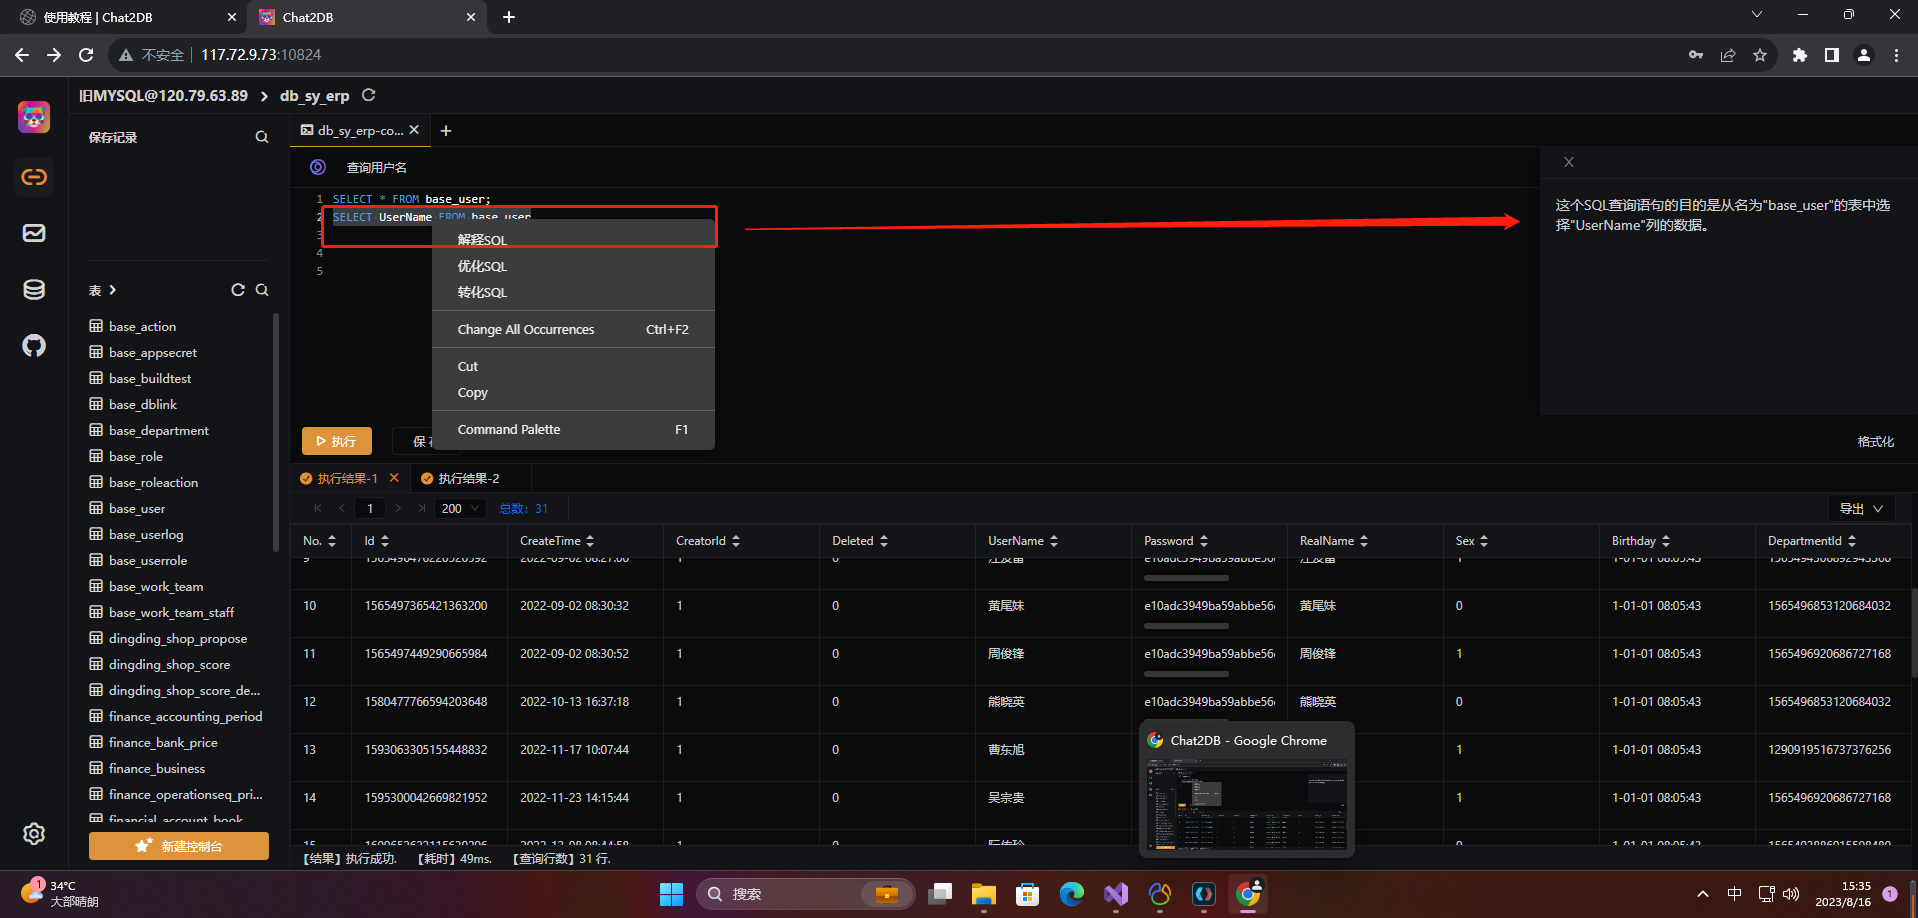Open Chrome's tab search chevron

point(1757,15)
